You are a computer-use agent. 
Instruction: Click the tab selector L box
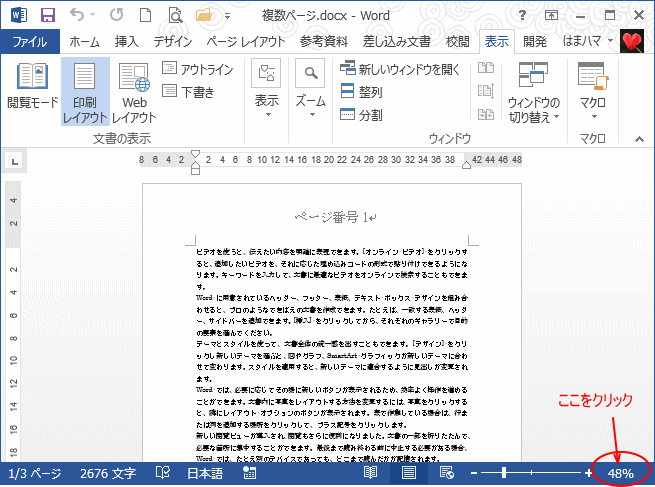tap(15, 162)
